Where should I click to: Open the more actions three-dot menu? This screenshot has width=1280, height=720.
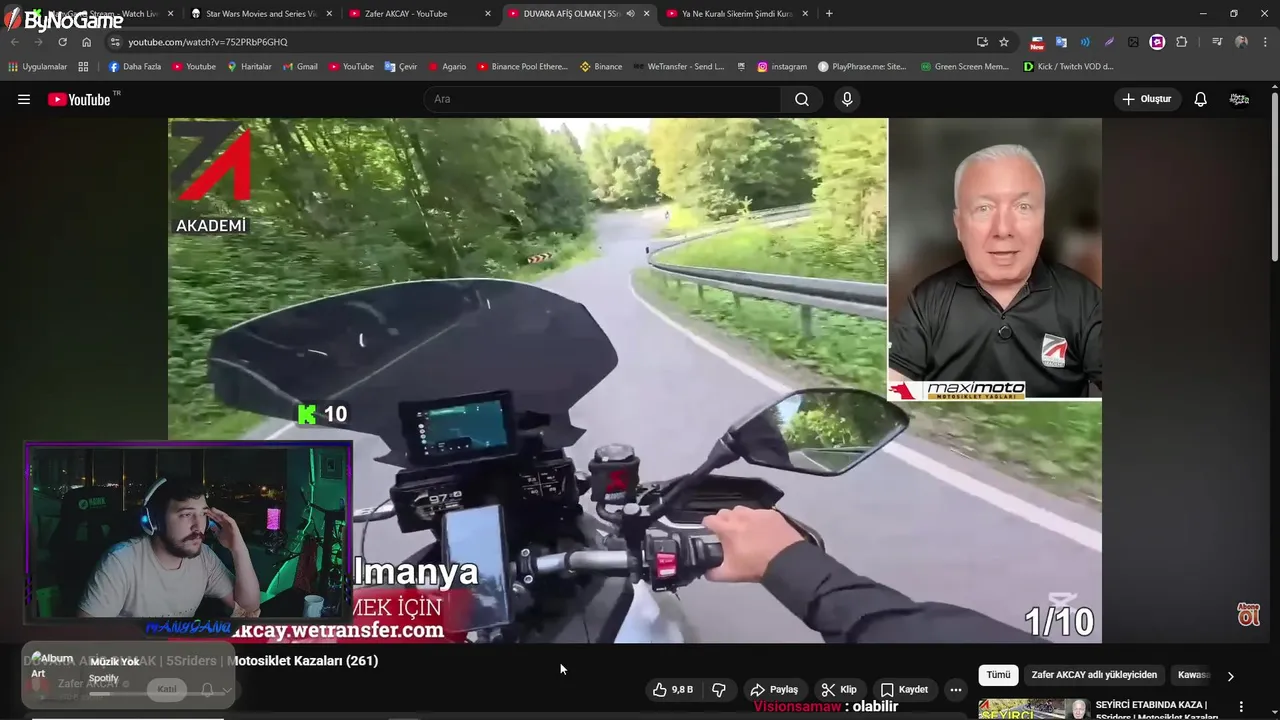tap(956, 690)
